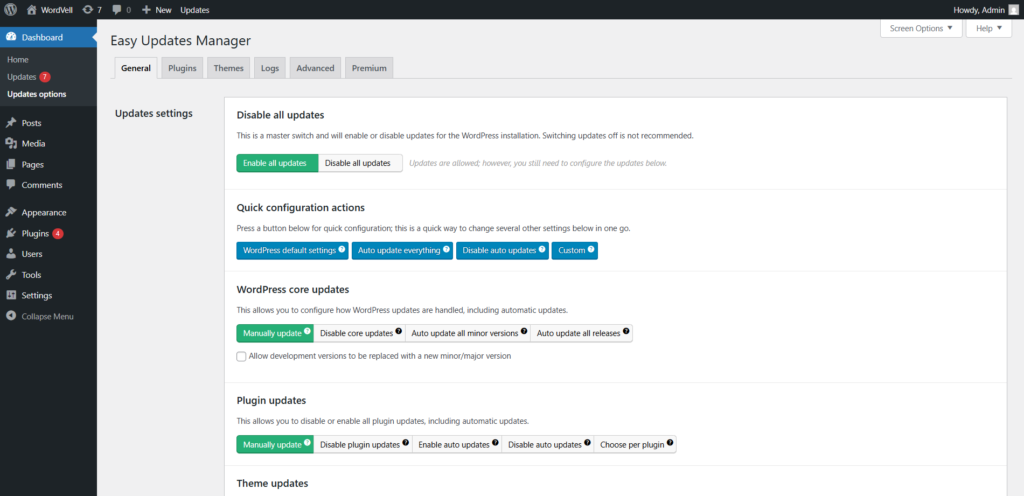Viewport: 1024px width, 496px height.
Task: Click the blue Disable auto updates quick button
Action: pos(502,251)
